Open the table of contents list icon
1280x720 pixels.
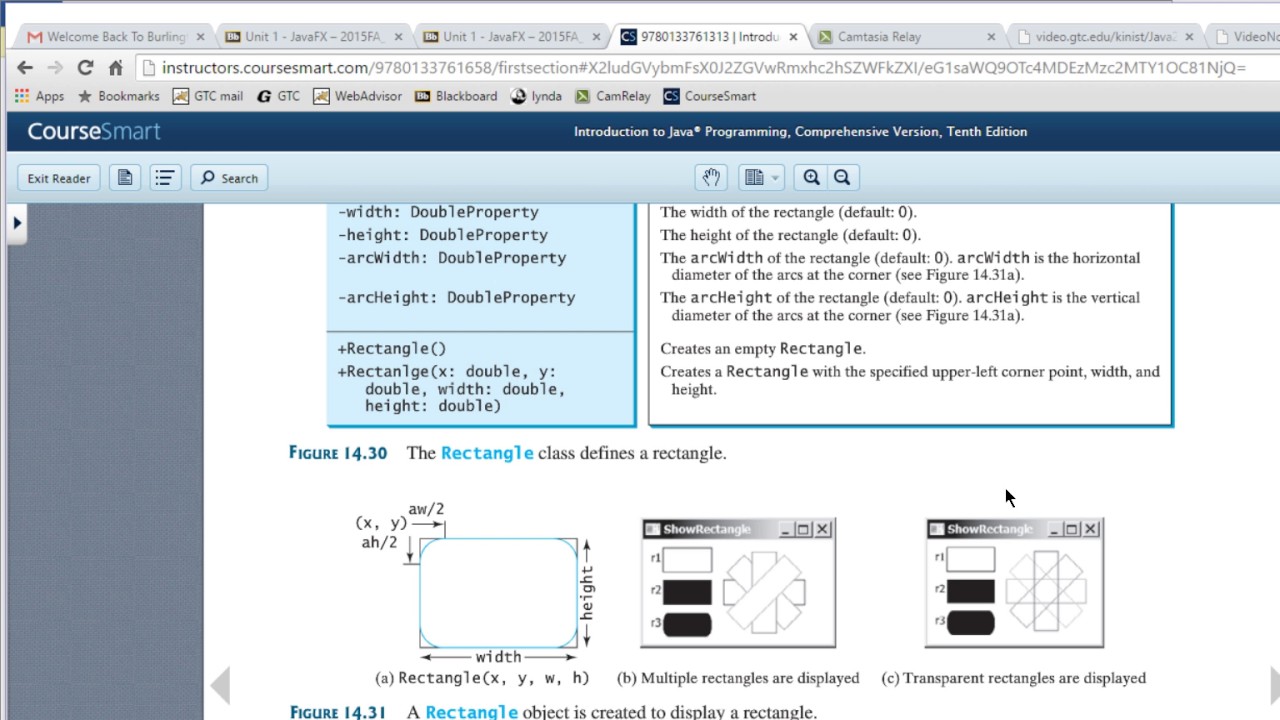pos(165,178)
